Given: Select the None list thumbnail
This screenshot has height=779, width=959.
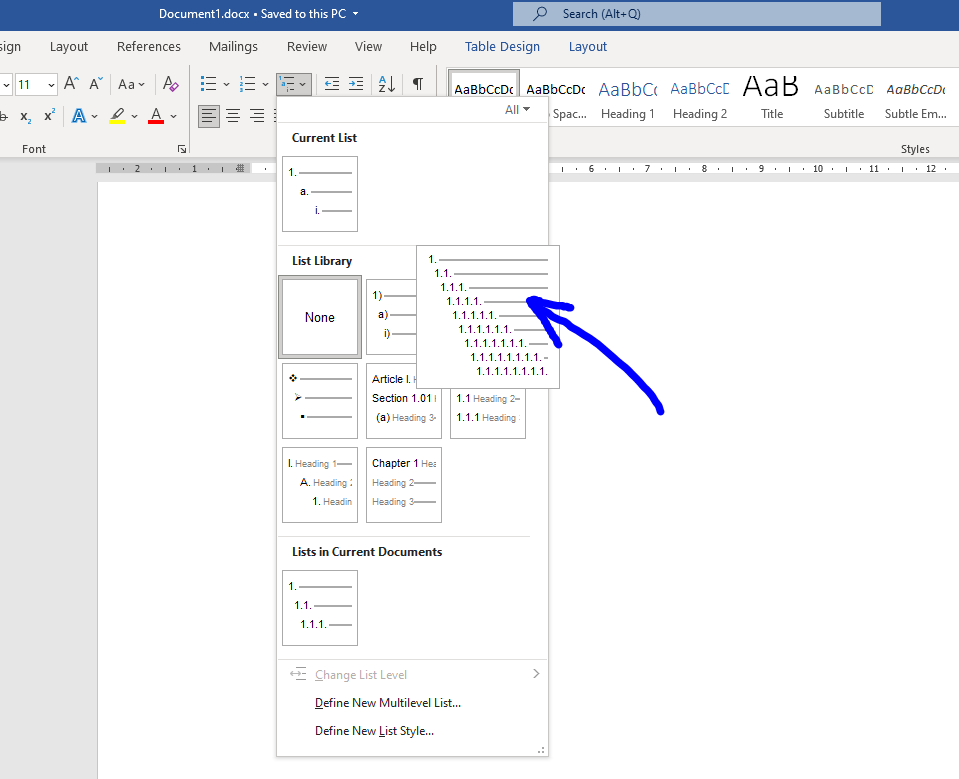Looking at the screenshot, I should point(320,317).
